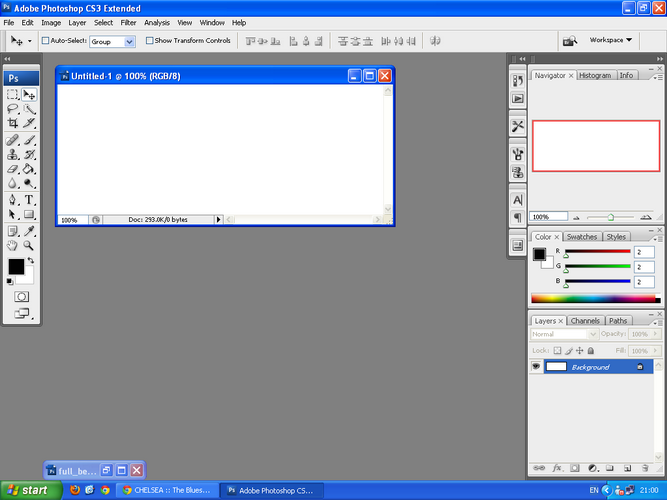Toggle lock position

pyautogui.click(x=579, y=351)
